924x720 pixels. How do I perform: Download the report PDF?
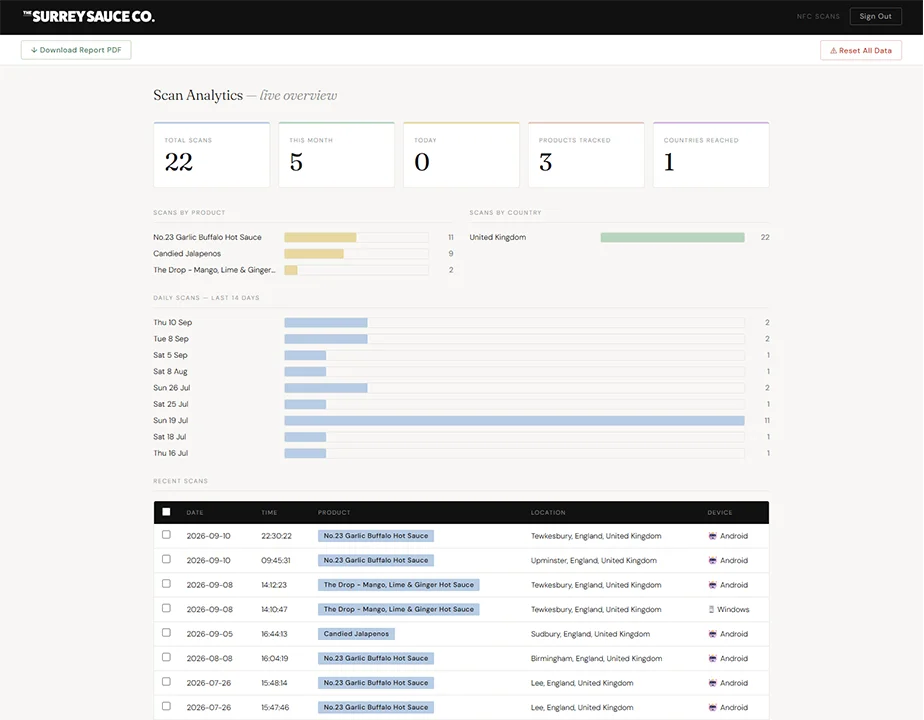(76, 50)
